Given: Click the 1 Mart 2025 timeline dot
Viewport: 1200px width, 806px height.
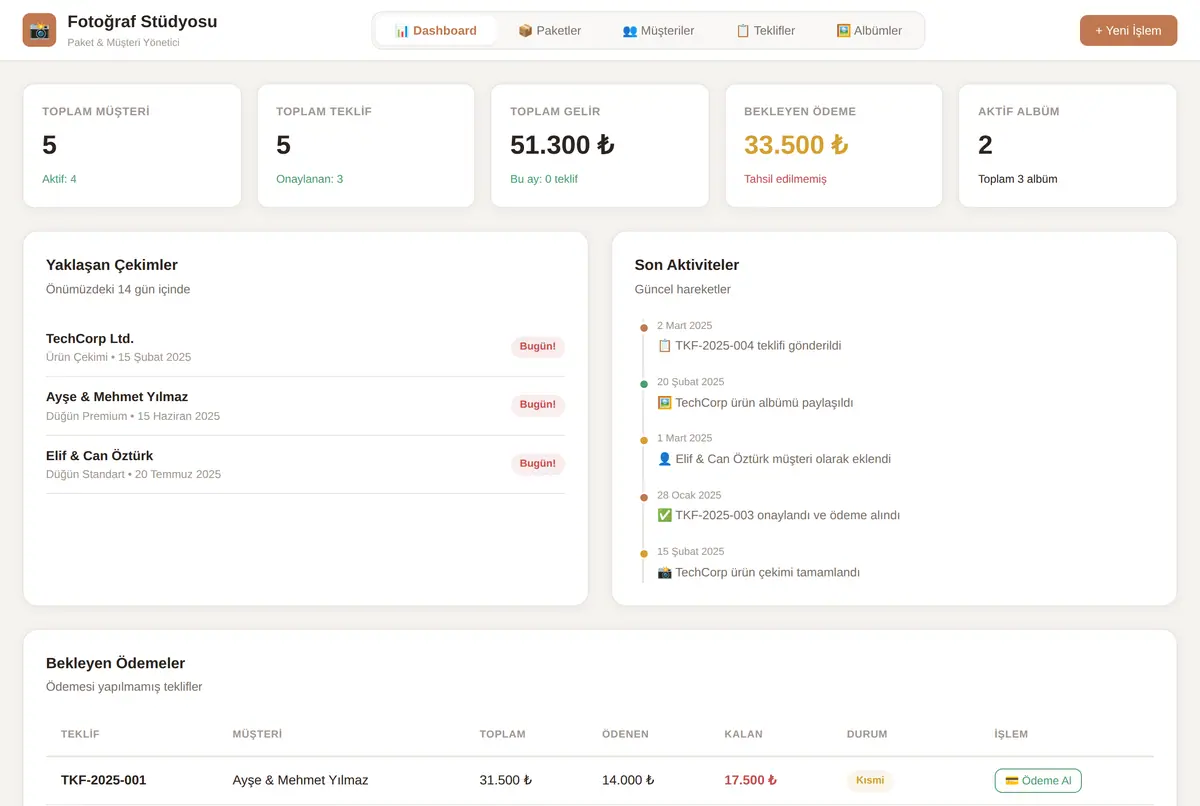Looking at the screenshot, I should [644, 440].
